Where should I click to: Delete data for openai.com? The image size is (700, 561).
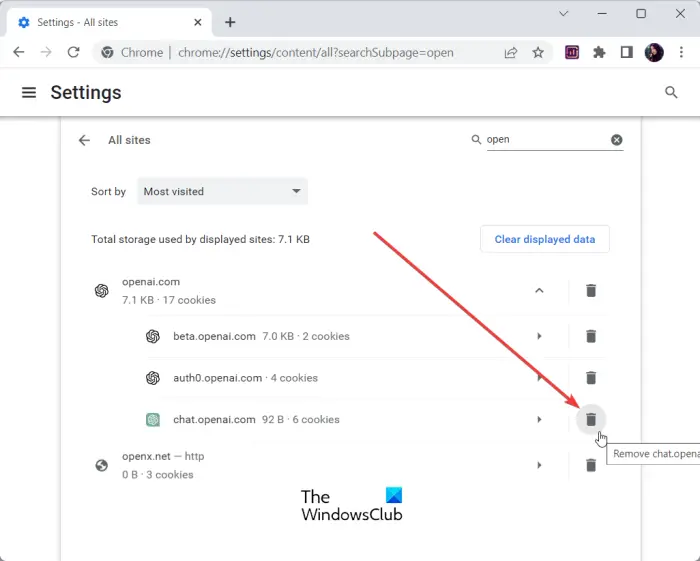pyautogui.click(x=591, y=291)
